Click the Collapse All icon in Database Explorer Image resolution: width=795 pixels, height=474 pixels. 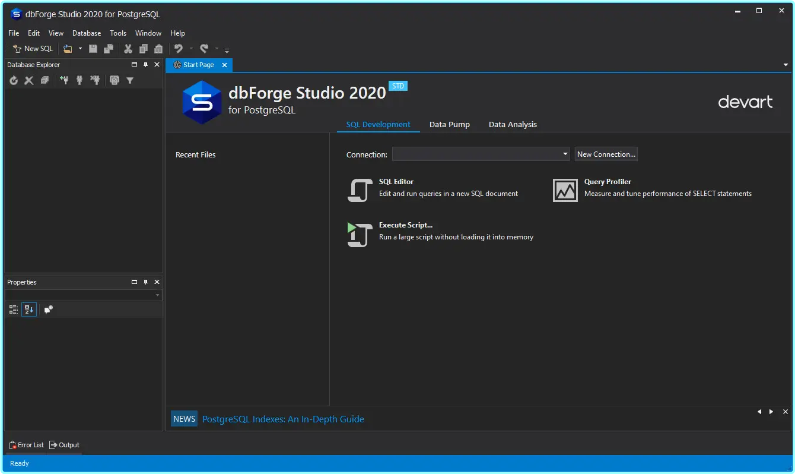(x=45, y=80)
